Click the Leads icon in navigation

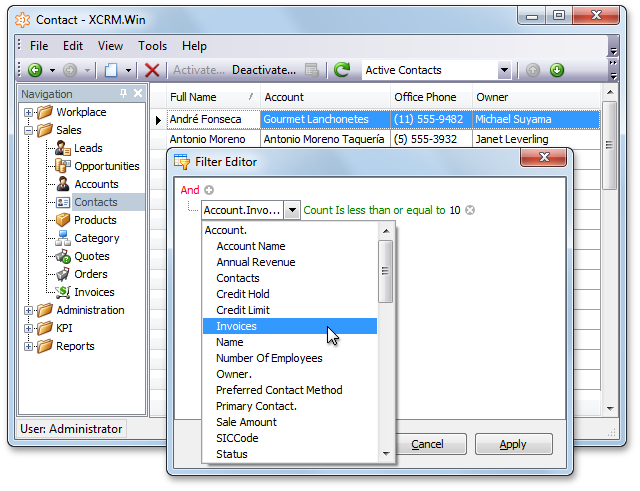(63, 148)
